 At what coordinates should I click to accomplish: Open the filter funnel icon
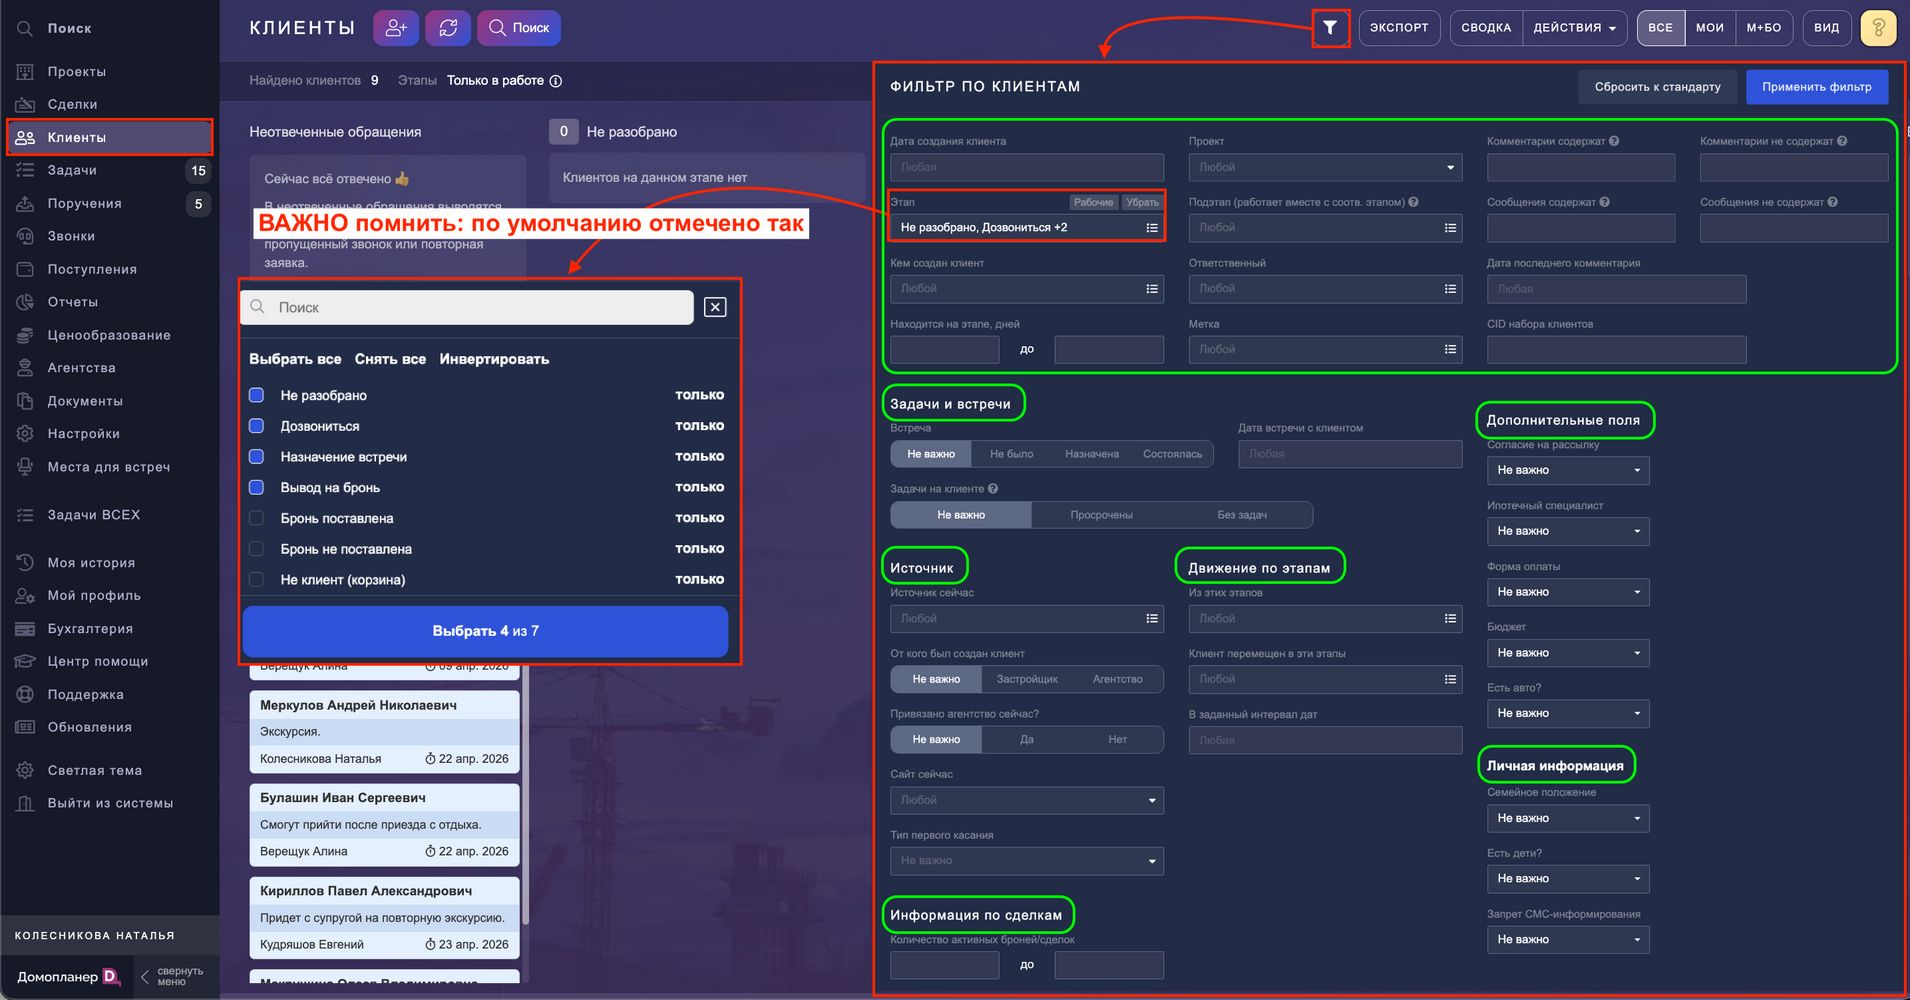1330,28
